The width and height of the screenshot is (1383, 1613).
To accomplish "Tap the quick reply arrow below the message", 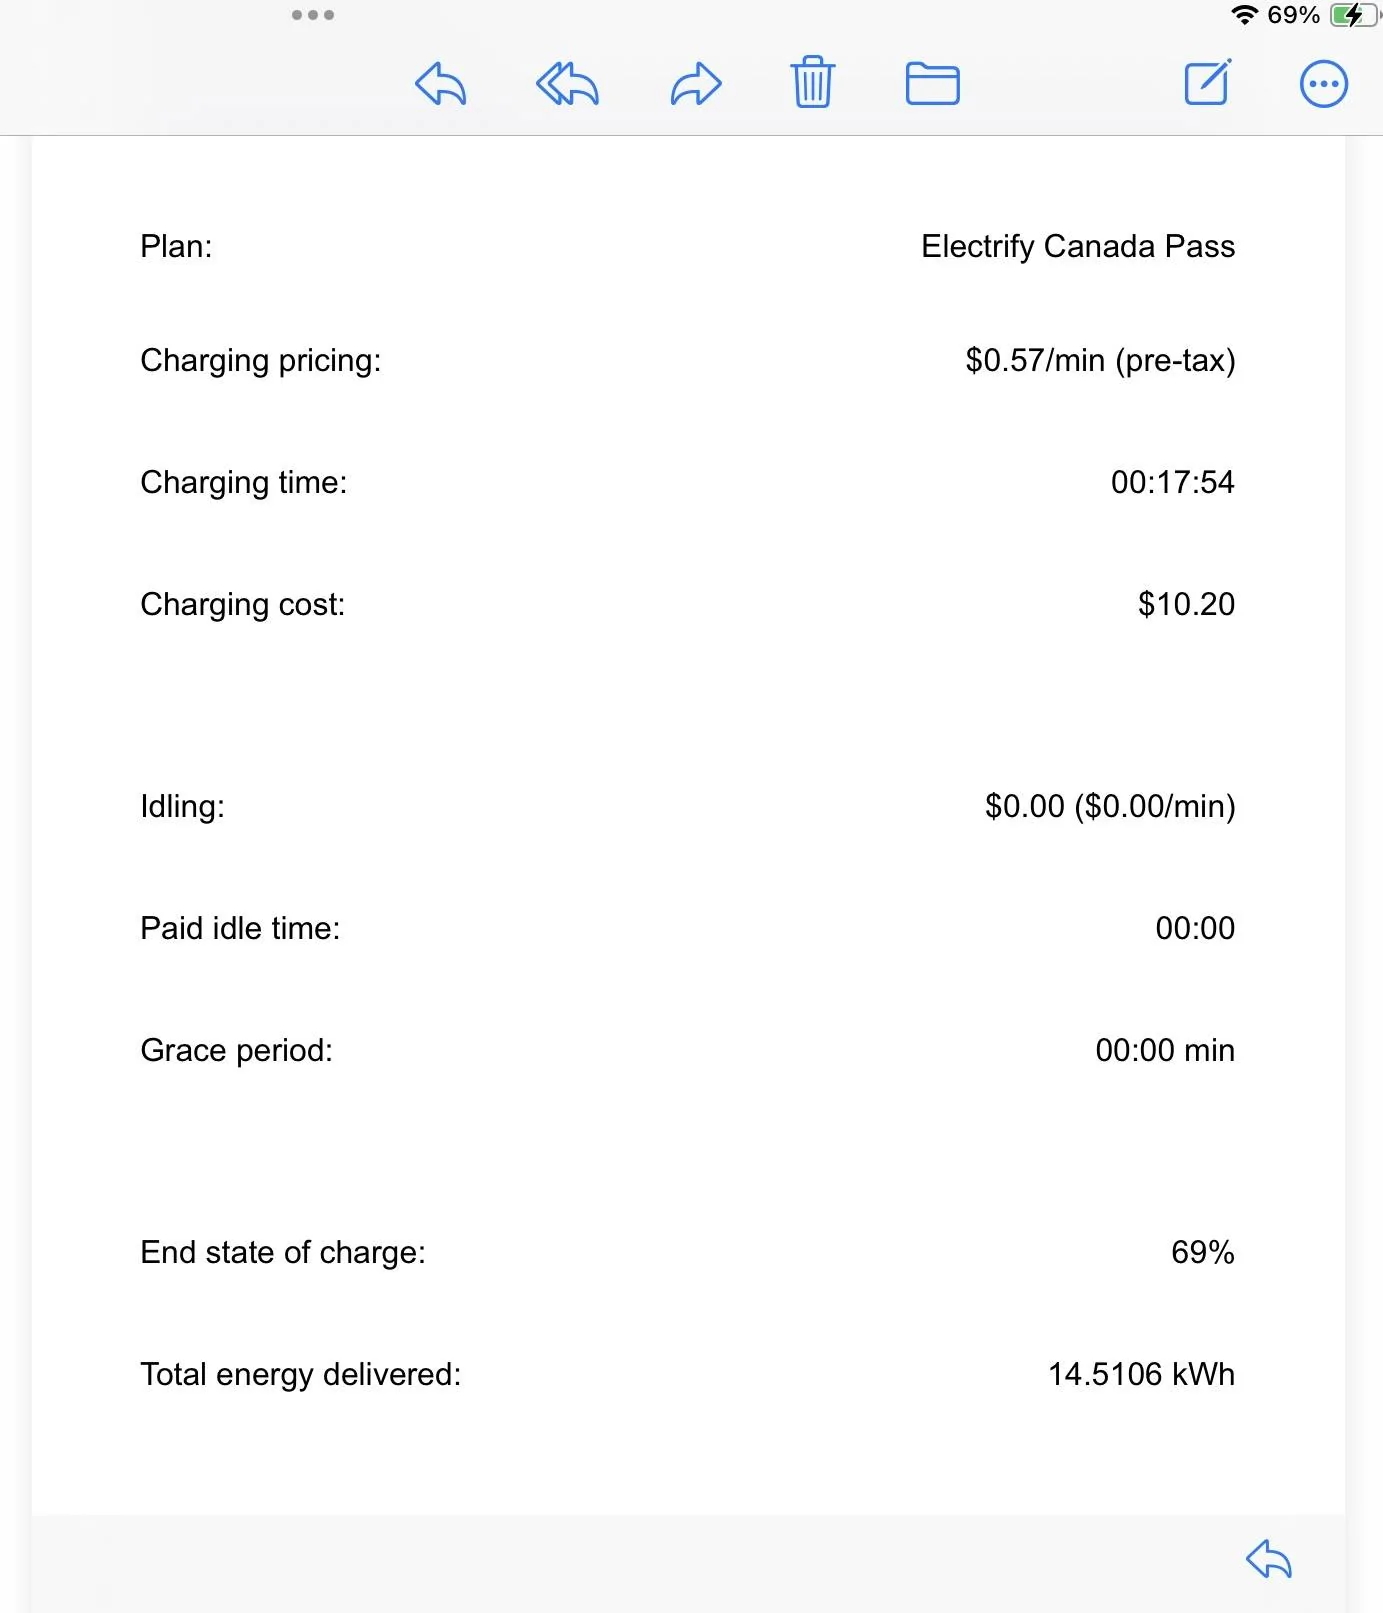I will point(1269,1559).
